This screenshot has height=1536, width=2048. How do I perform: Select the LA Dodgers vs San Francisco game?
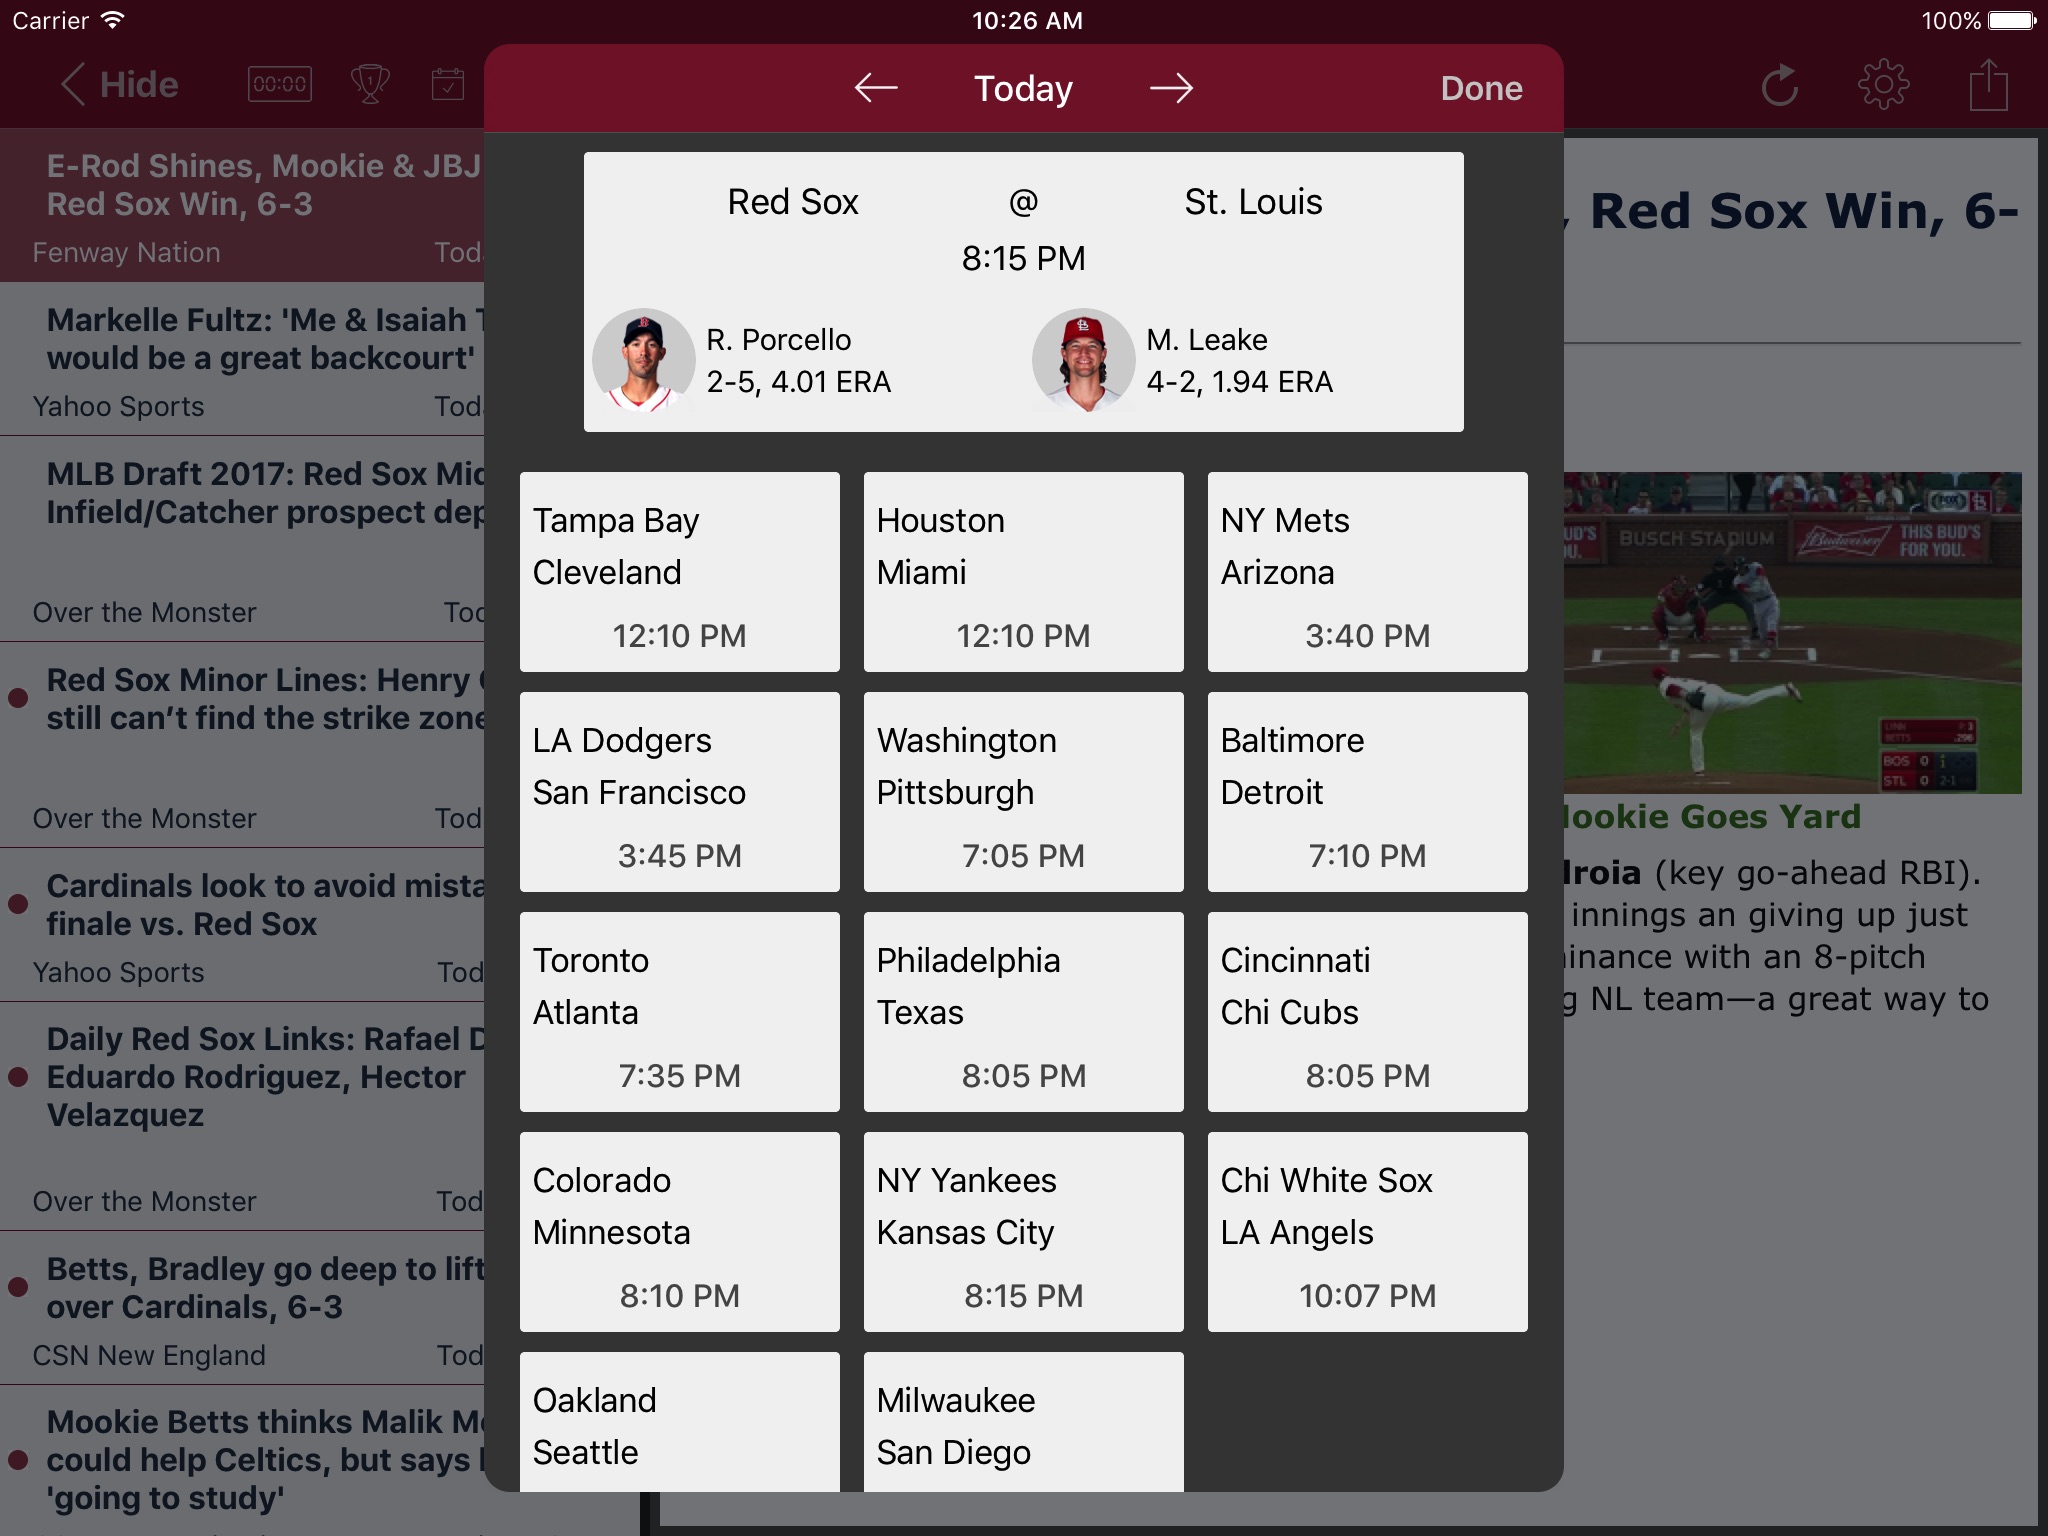coord(679,792)
